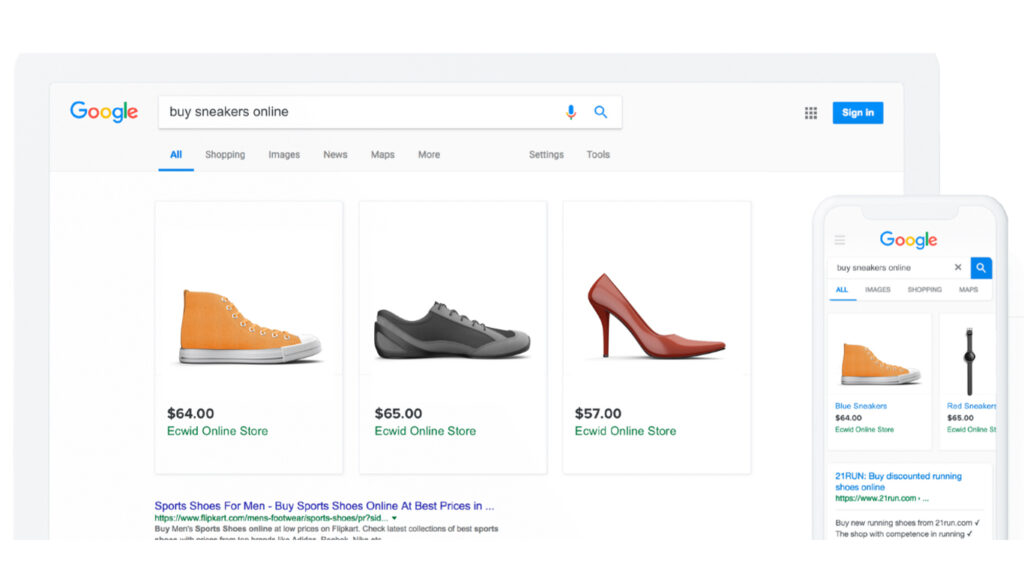
Task: Click the Google logo on the phone
Action: (x=908, y=240)
